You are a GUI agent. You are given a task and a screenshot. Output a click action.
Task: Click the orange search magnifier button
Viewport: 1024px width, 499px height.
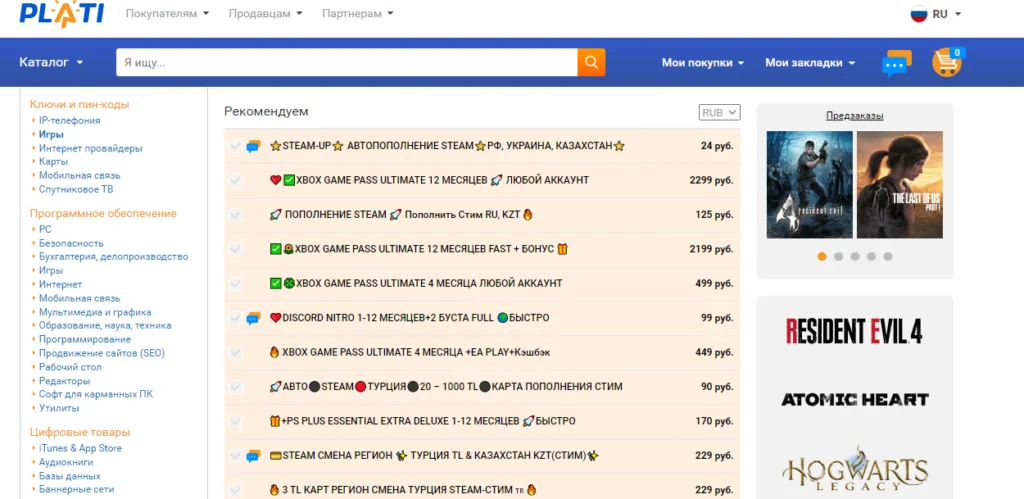[591, 62]
